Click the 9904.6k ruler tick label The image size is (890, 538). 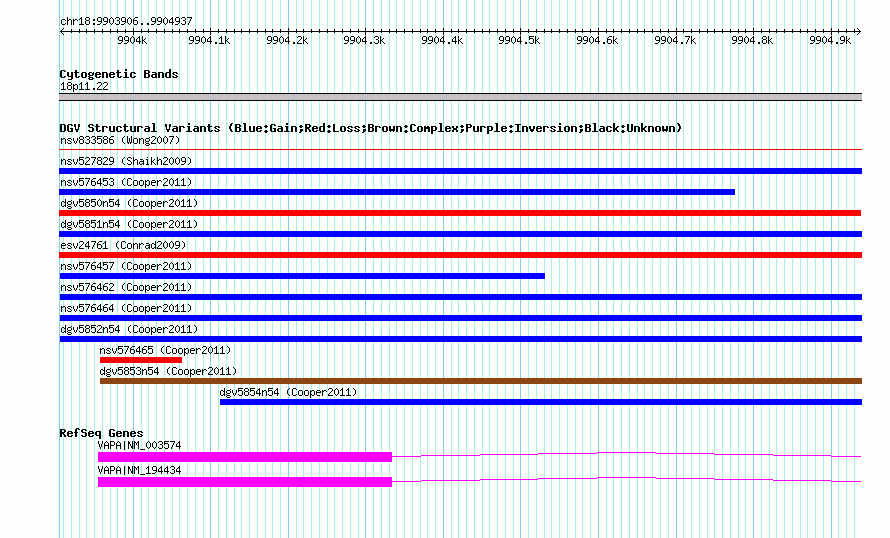click(x=597, y=40)
